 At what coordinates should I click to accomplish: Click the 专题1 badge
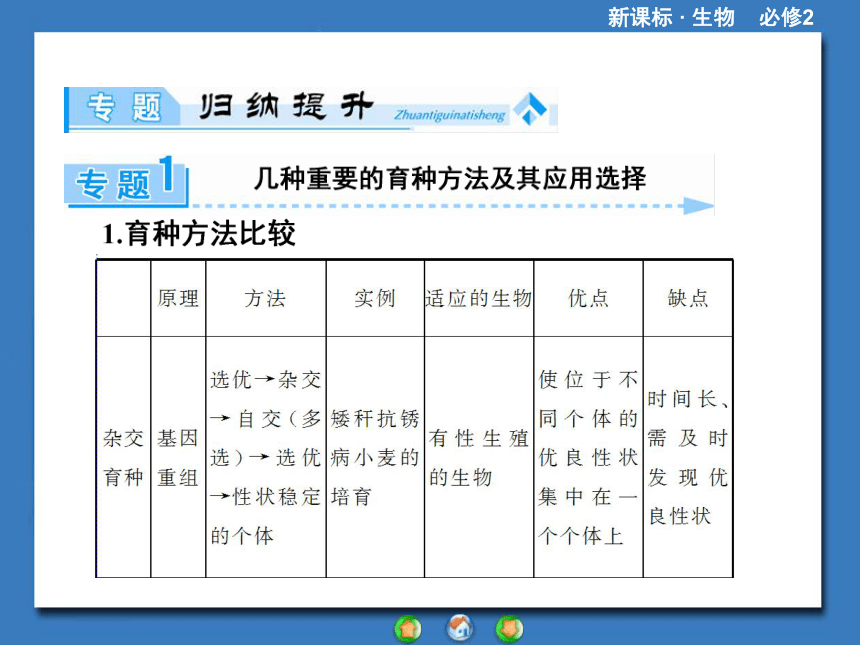126,181
